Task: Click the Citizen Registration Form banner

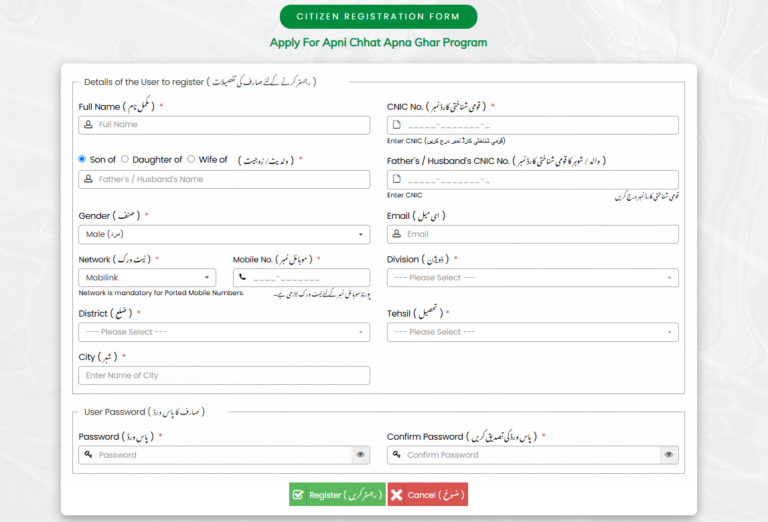Action: pos(378,17)
